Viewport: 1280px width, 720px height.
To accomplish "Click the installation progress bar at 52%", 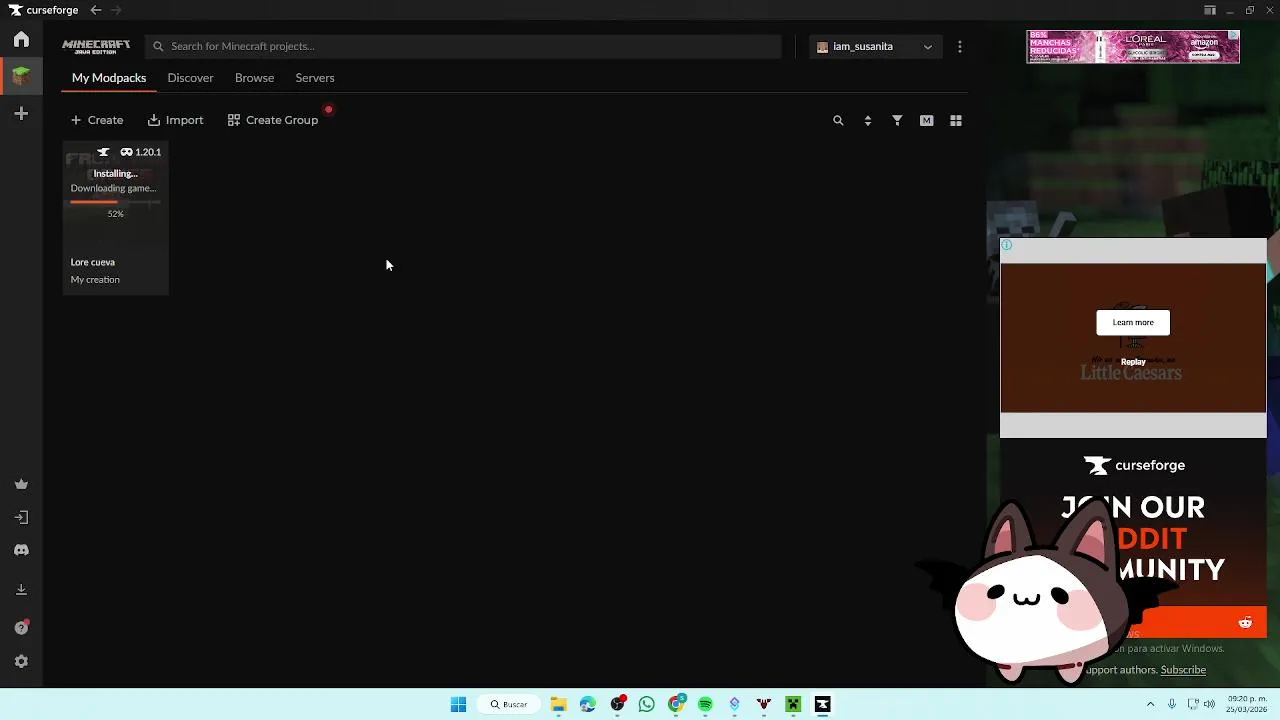I will point(115,202).
